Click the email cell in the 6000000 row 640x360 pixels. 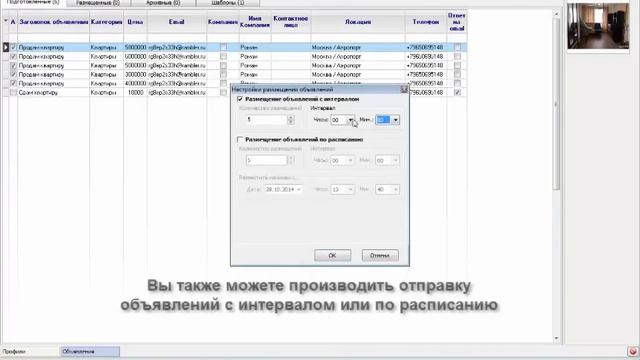(x=177, y=56)
